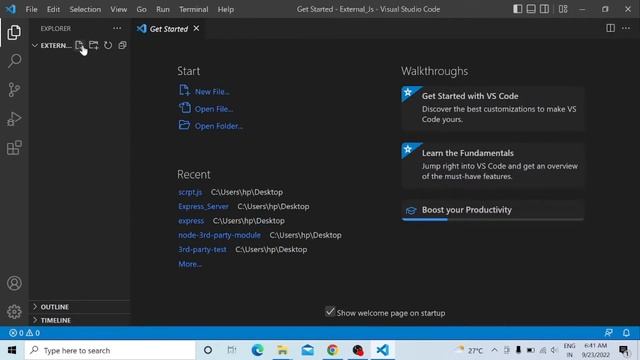Open the Go menu
This screenshot has width=640, height=360.
tap(141, 9)
